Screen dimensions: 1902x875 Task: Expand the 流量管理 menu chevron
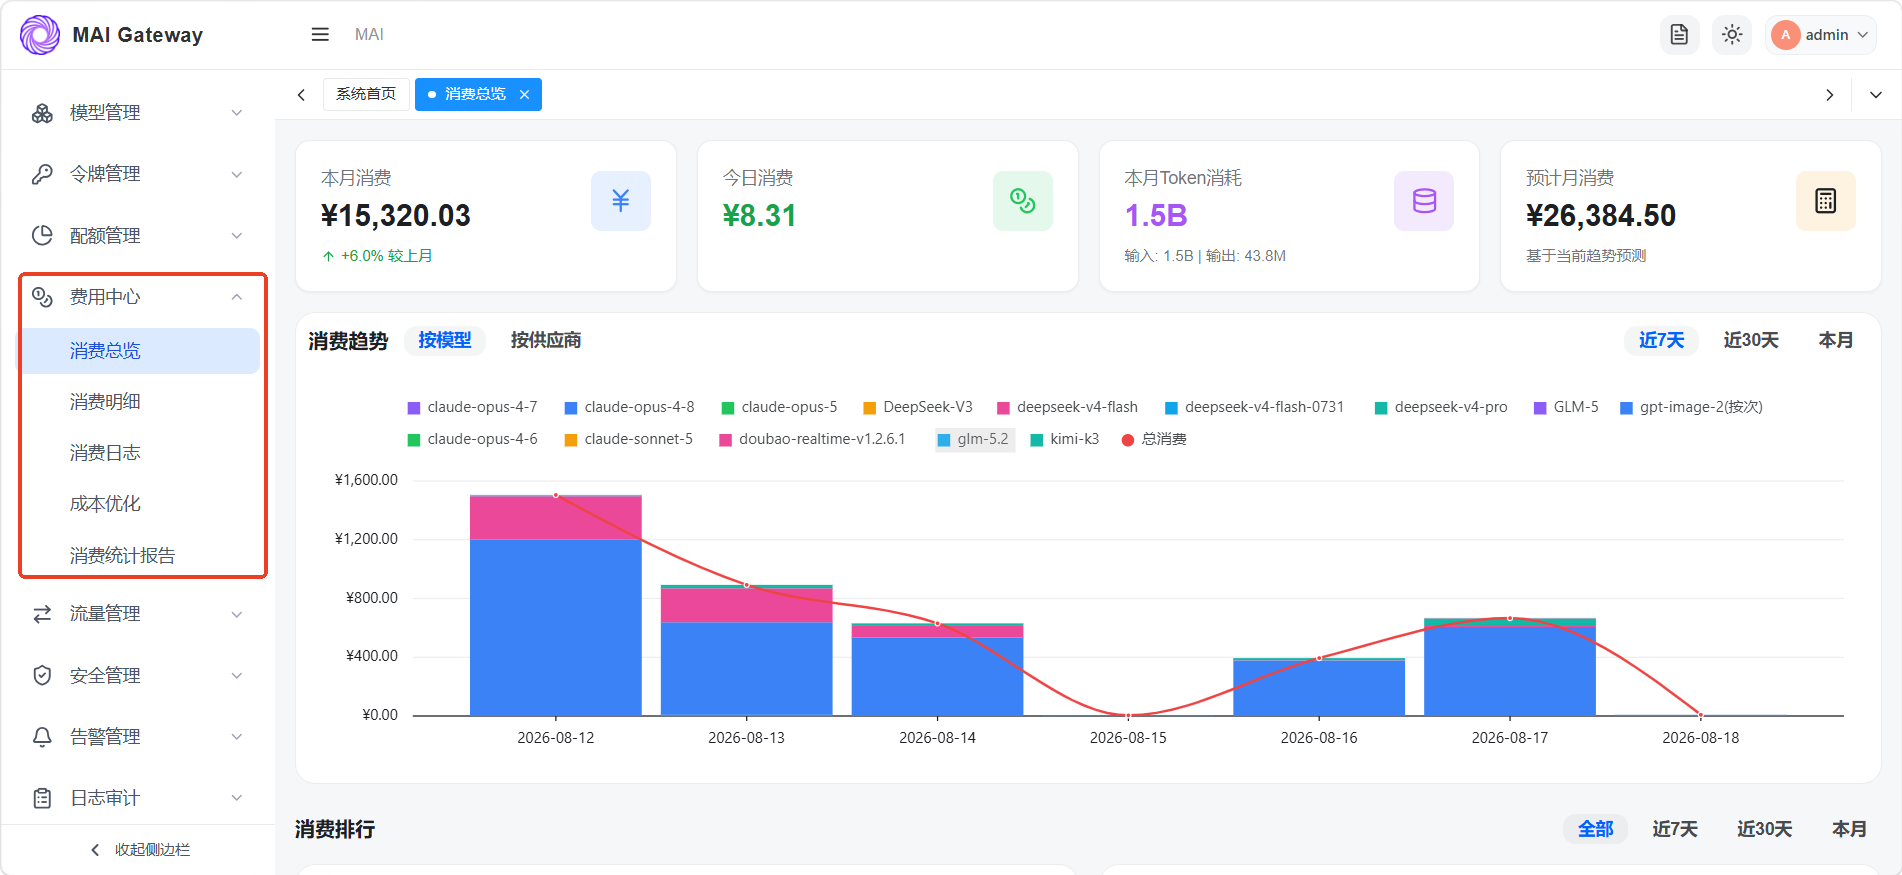tap(237, 614)
